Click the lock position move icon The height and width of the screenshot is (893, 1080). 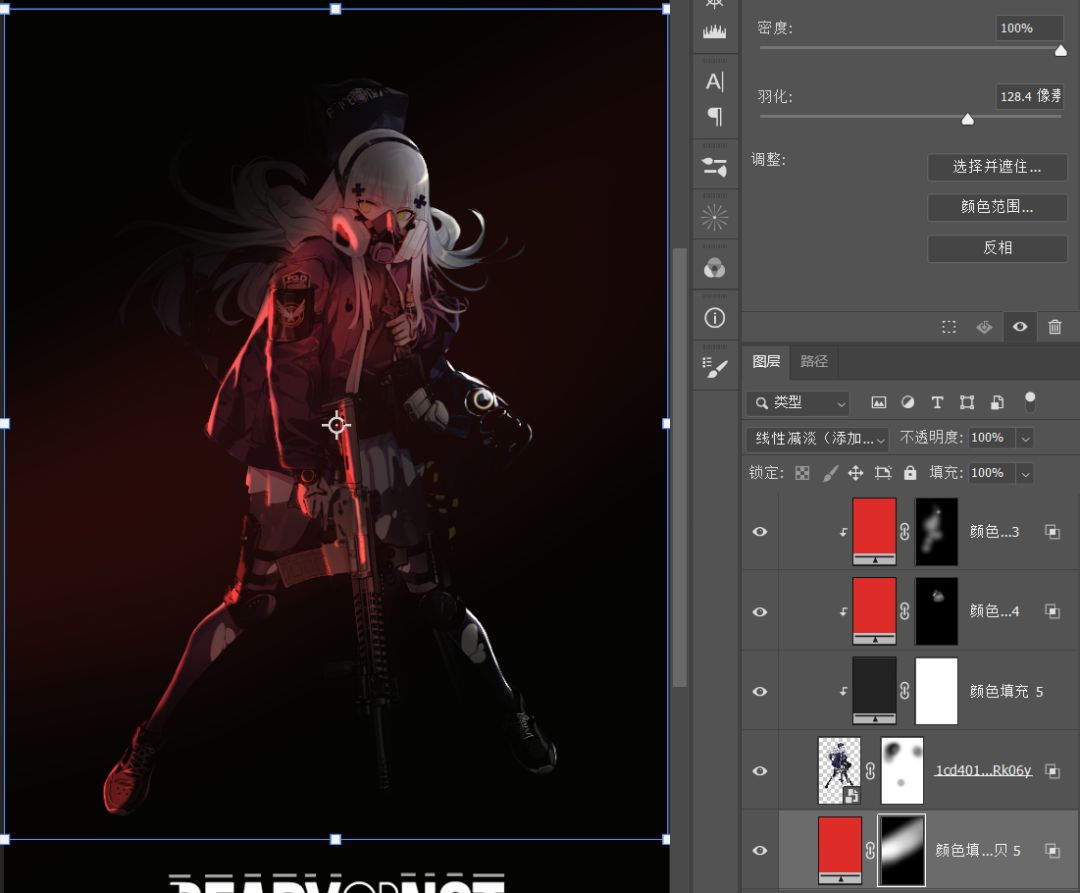pyautogui.click(x=855, y=473)
